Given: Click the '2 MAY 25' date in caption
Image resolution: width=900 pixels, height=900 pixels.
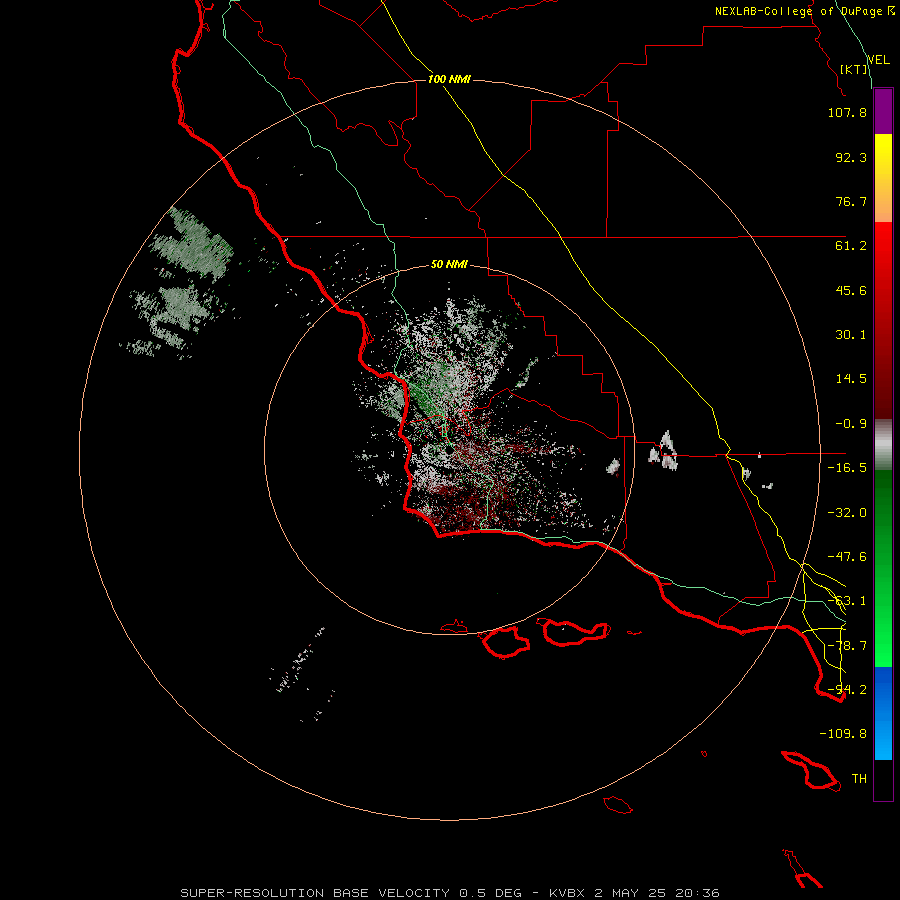Looking at the screenshot, I should tap(630, 893).
